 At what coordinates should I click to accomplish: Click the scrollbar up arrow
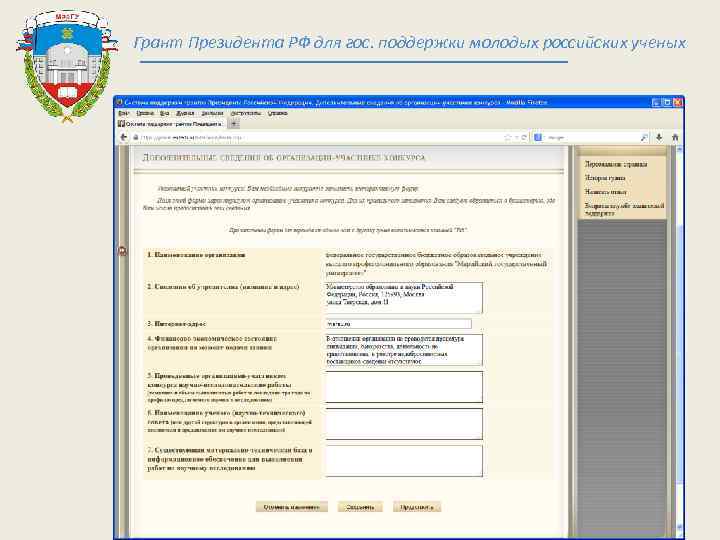[680, 150]
